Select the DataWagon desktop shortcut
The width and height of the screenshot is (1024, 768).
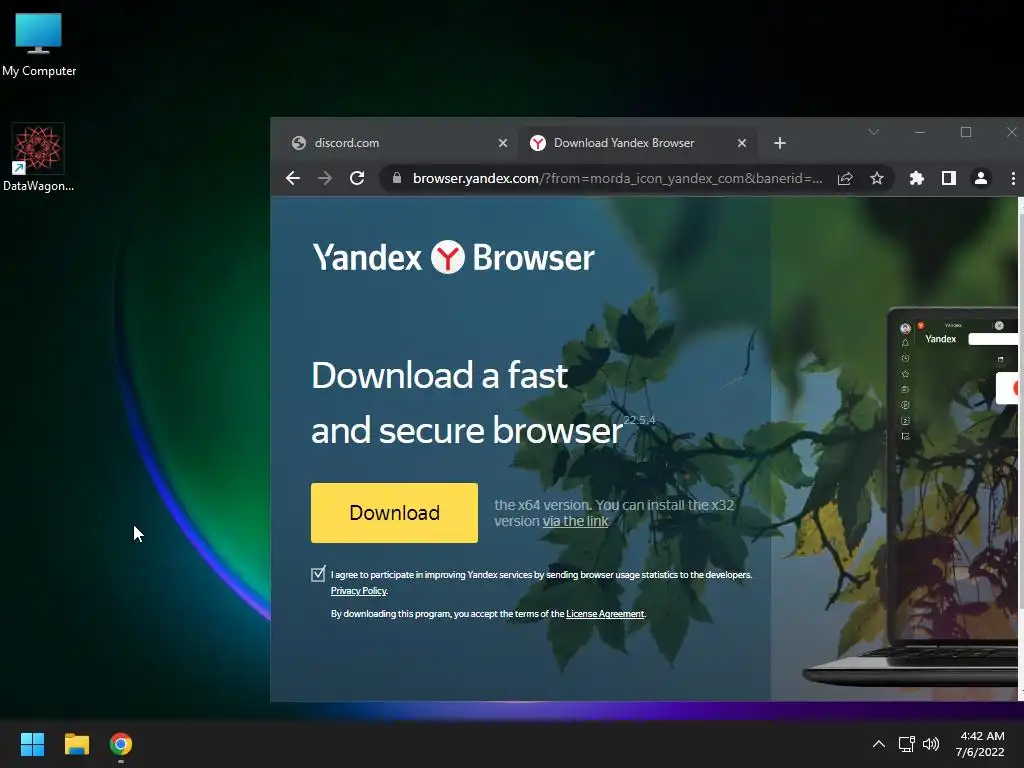pyautogui.click(x=38, y=157)
